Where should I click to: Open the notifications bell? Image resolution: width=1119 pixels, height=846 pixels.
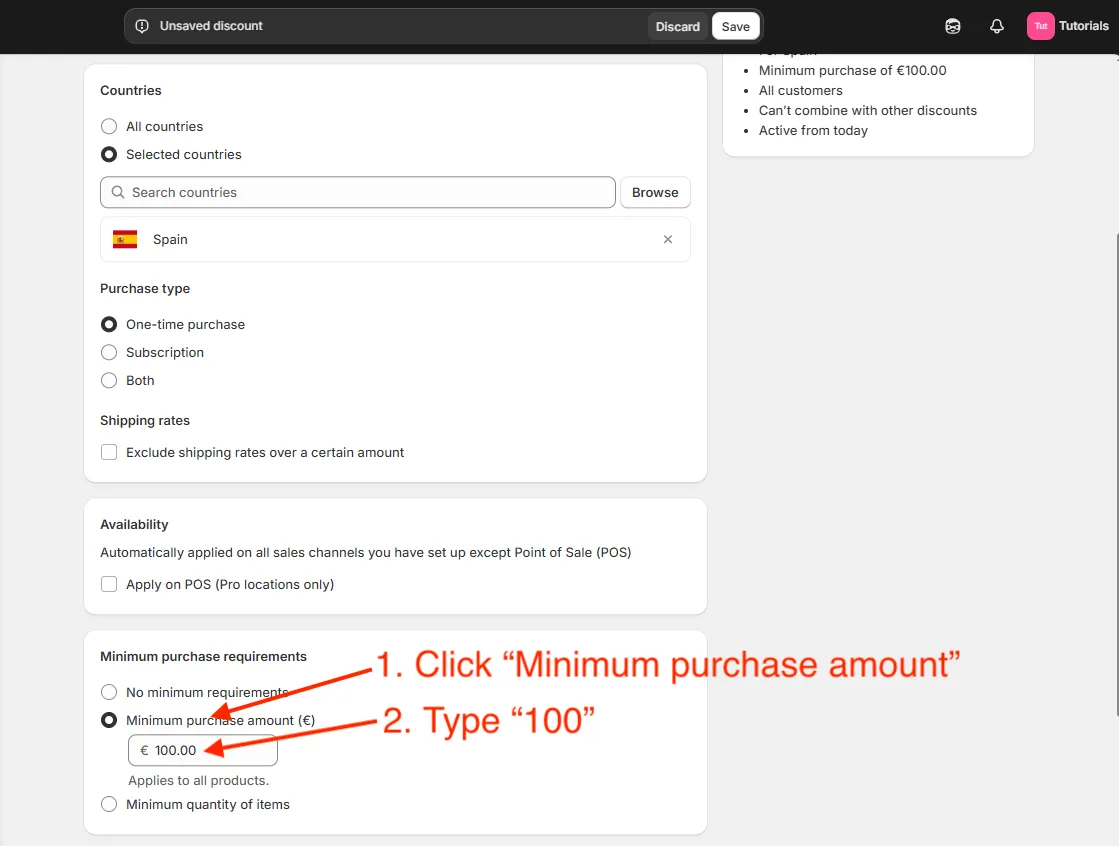996,26
